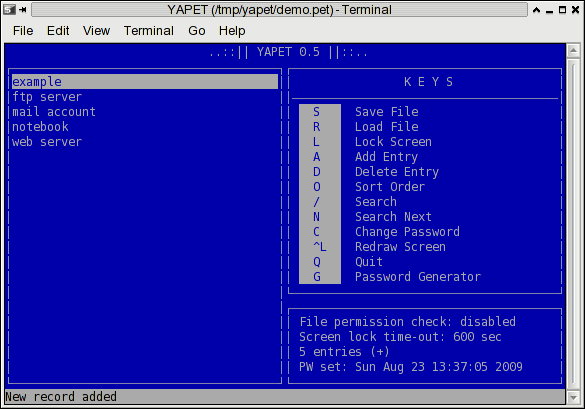
Task: Click the 'K E Y S' panel heading
Action: pyautogui.click(x=428, y=82)
